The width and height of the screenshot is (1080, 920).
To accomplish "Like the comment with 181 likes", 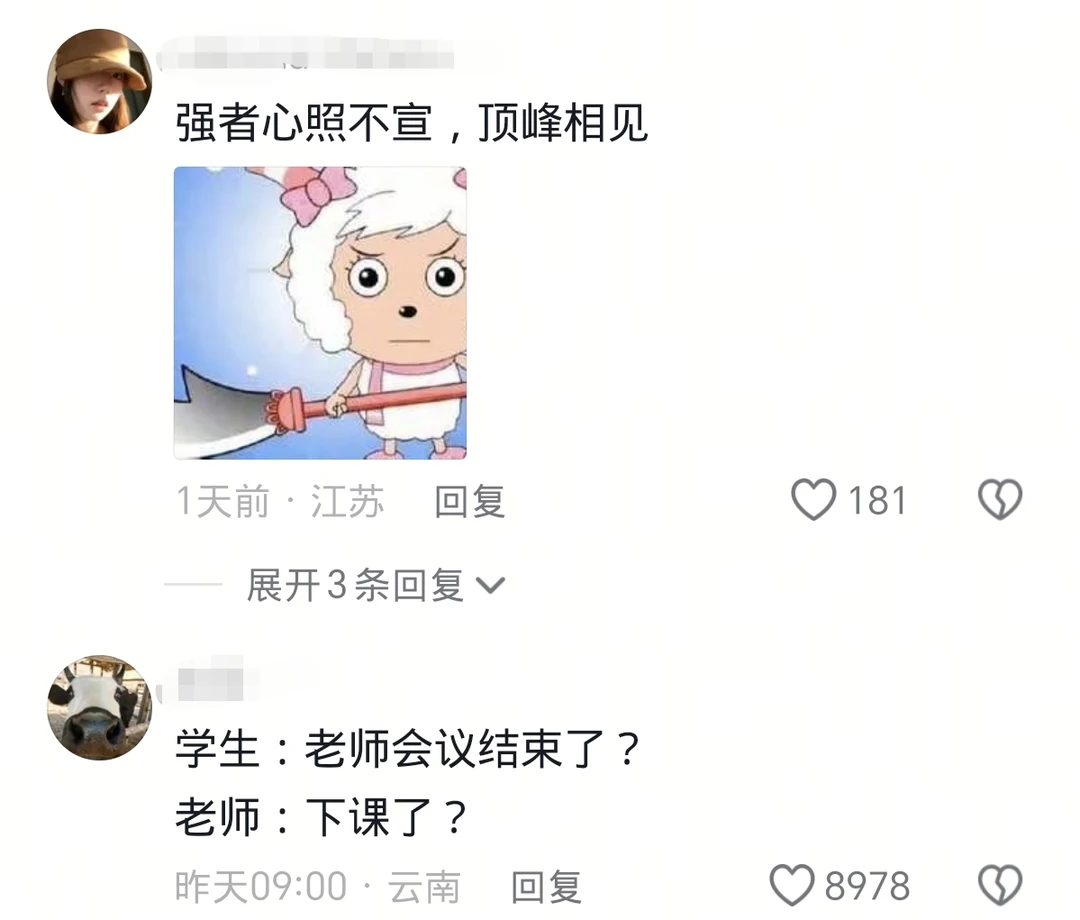I will click(x=813, y=500).
